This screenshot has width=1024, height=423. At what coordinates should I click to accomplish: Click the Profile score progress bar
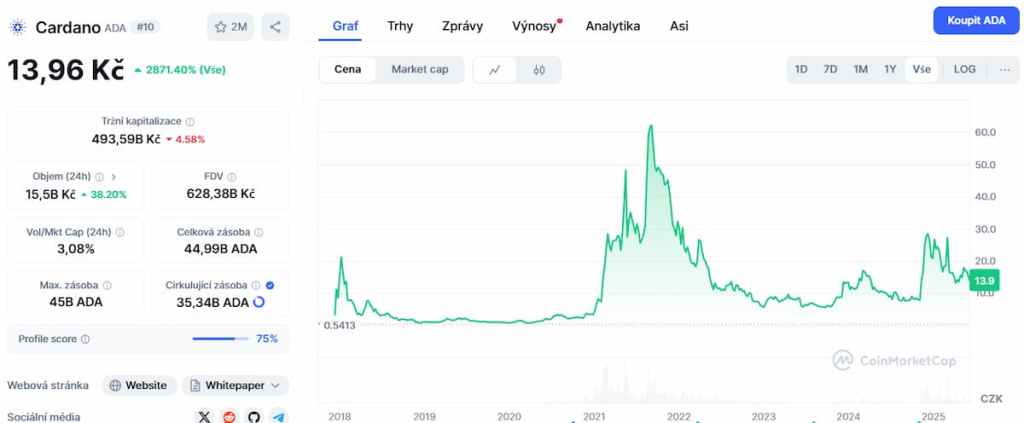click(220, 339)
